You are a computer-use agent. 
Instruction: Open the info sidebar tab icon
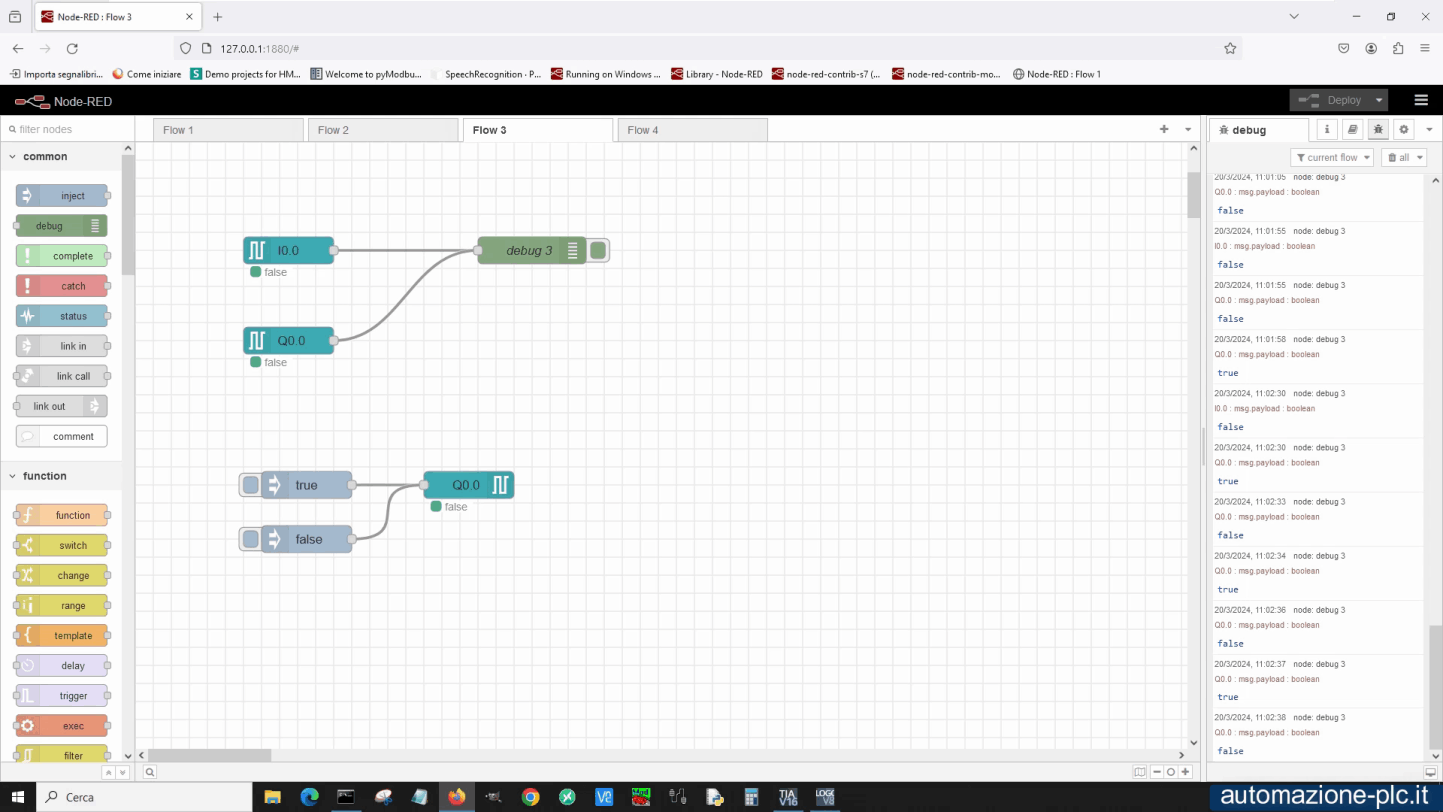click(x=1327, y=129)
